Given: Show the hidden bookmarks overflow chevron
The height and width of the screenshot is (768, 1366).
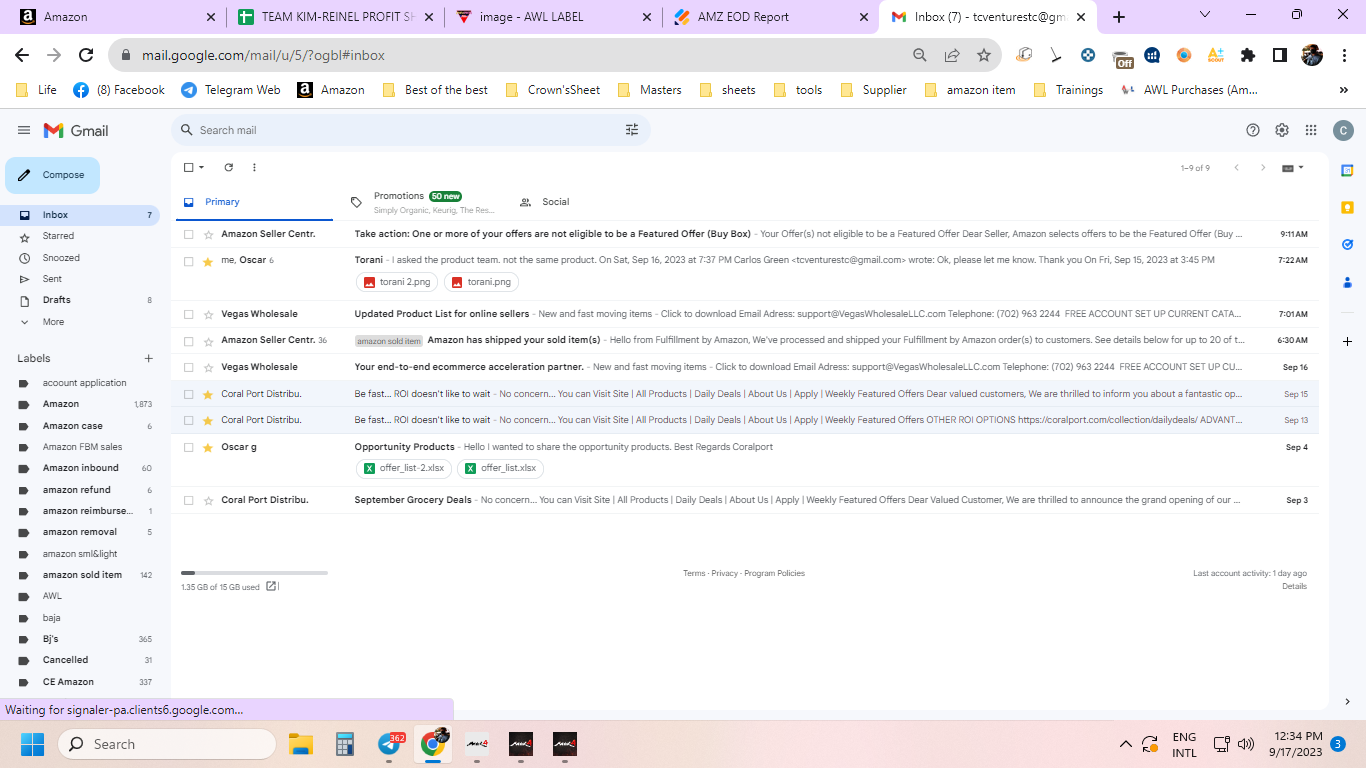Looking at the screenshot, I should tap(1343, 90).
